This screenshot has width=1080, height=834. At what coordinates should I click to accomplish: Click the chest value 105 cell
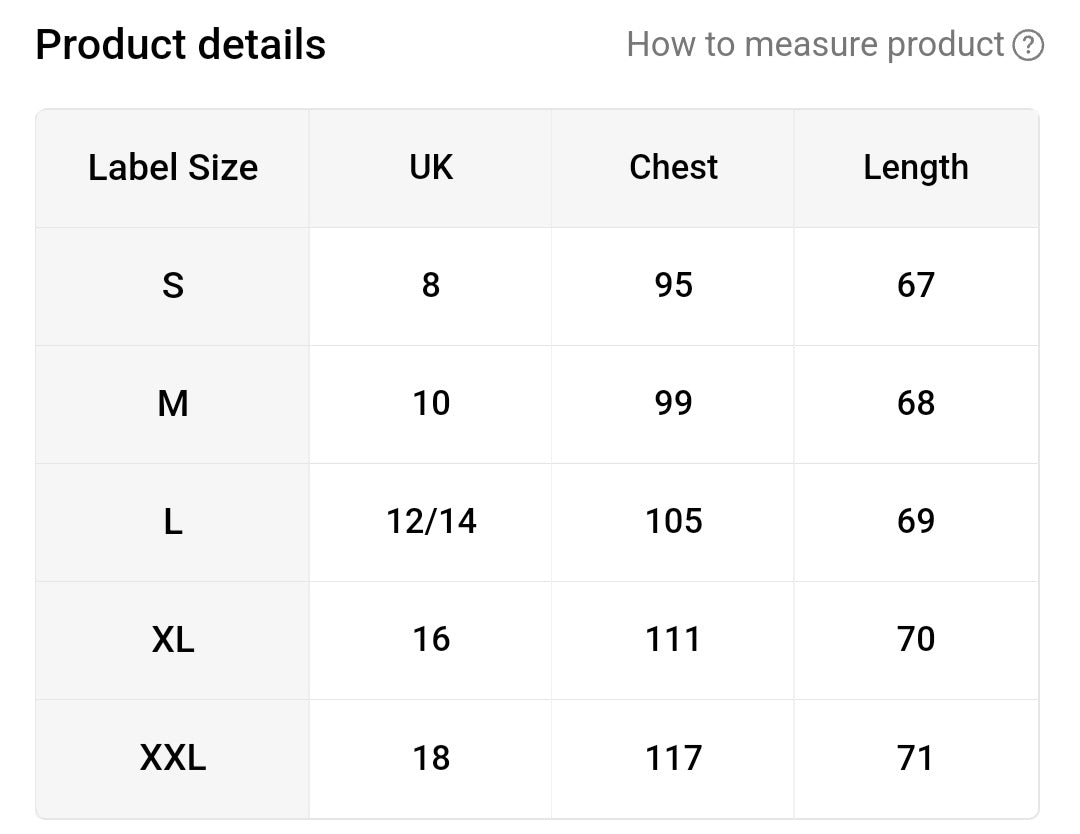tap(673, 522)
